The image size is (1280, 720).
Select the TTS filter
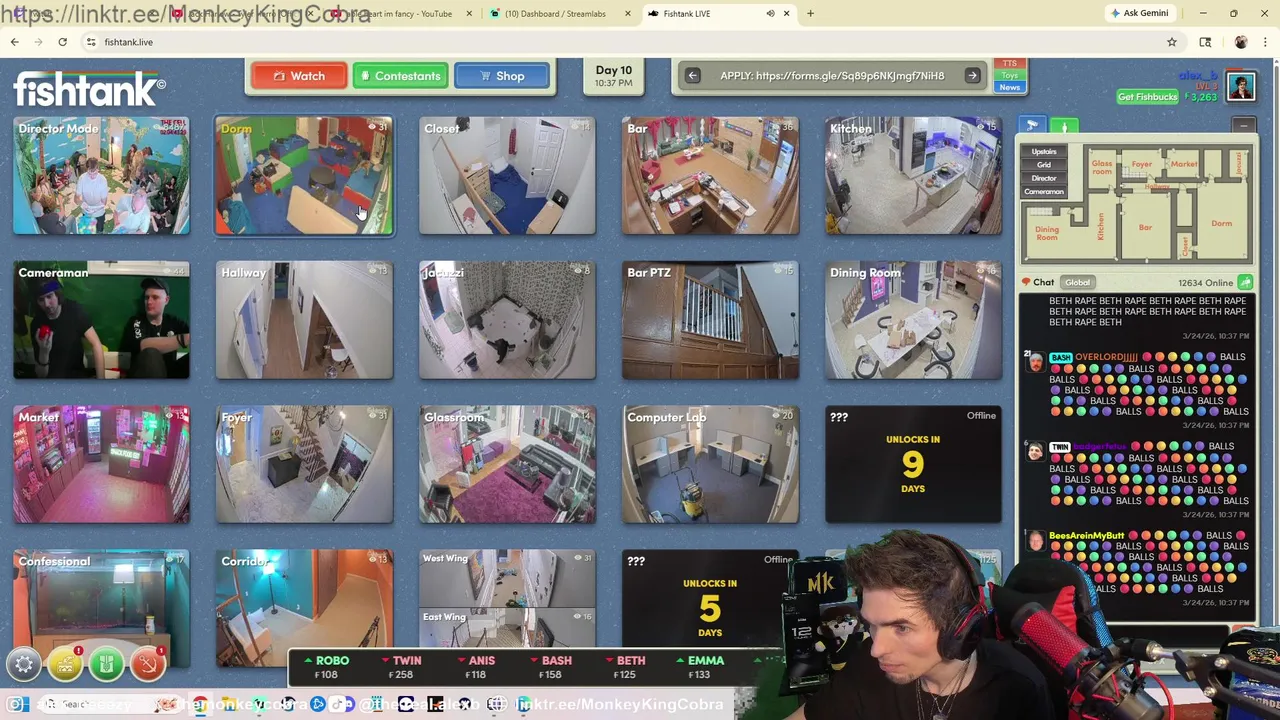click(x=1009, y=64)
